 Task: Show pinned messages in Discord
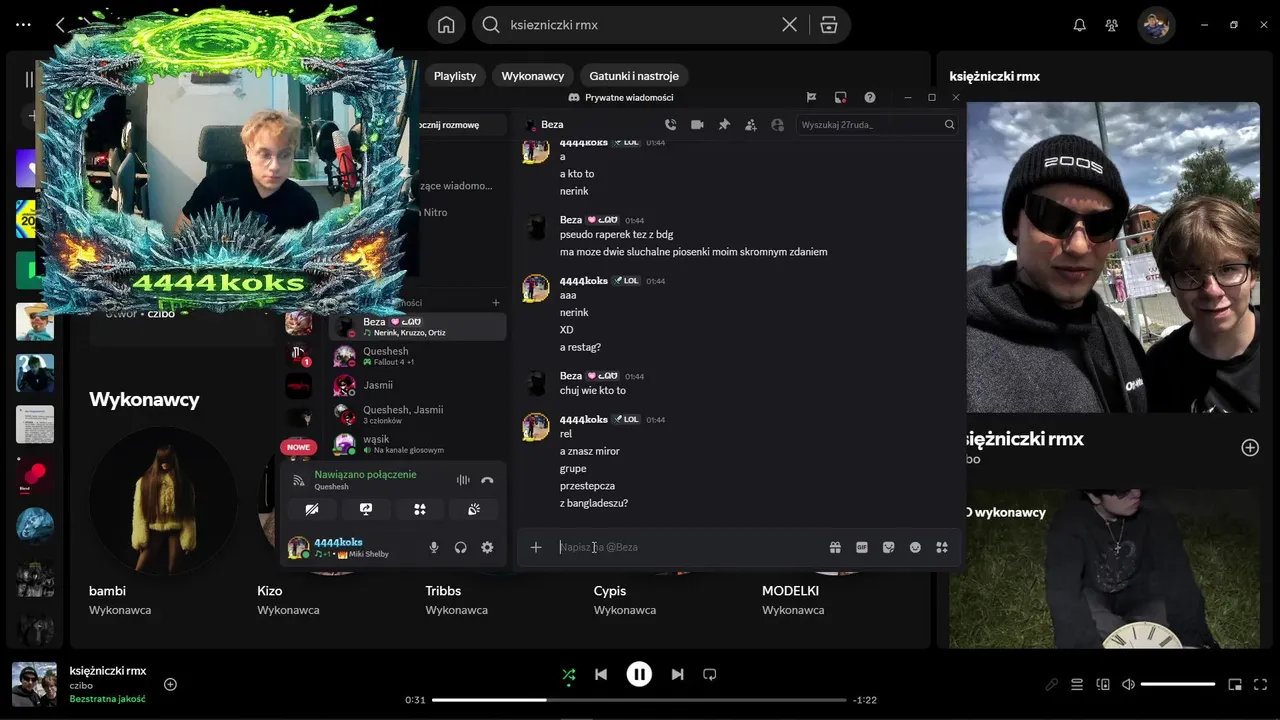pos(724,125)
